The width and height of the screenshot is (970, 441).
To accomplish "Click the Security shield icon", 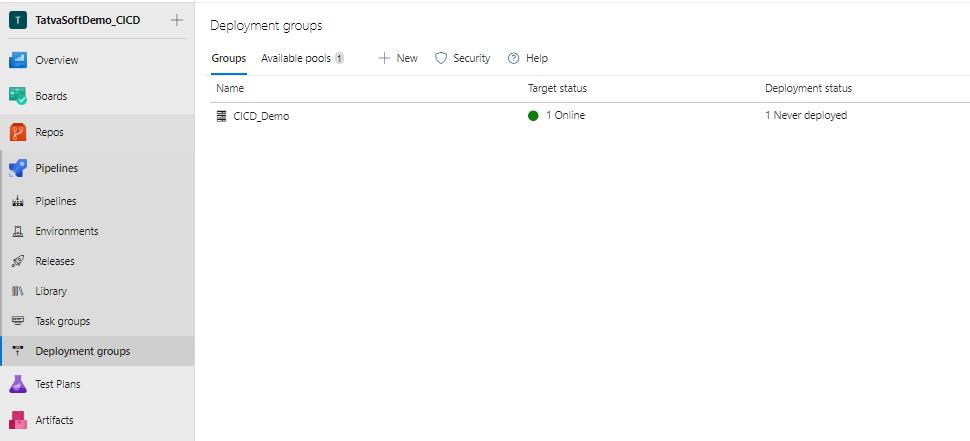I will coord(441,58).
